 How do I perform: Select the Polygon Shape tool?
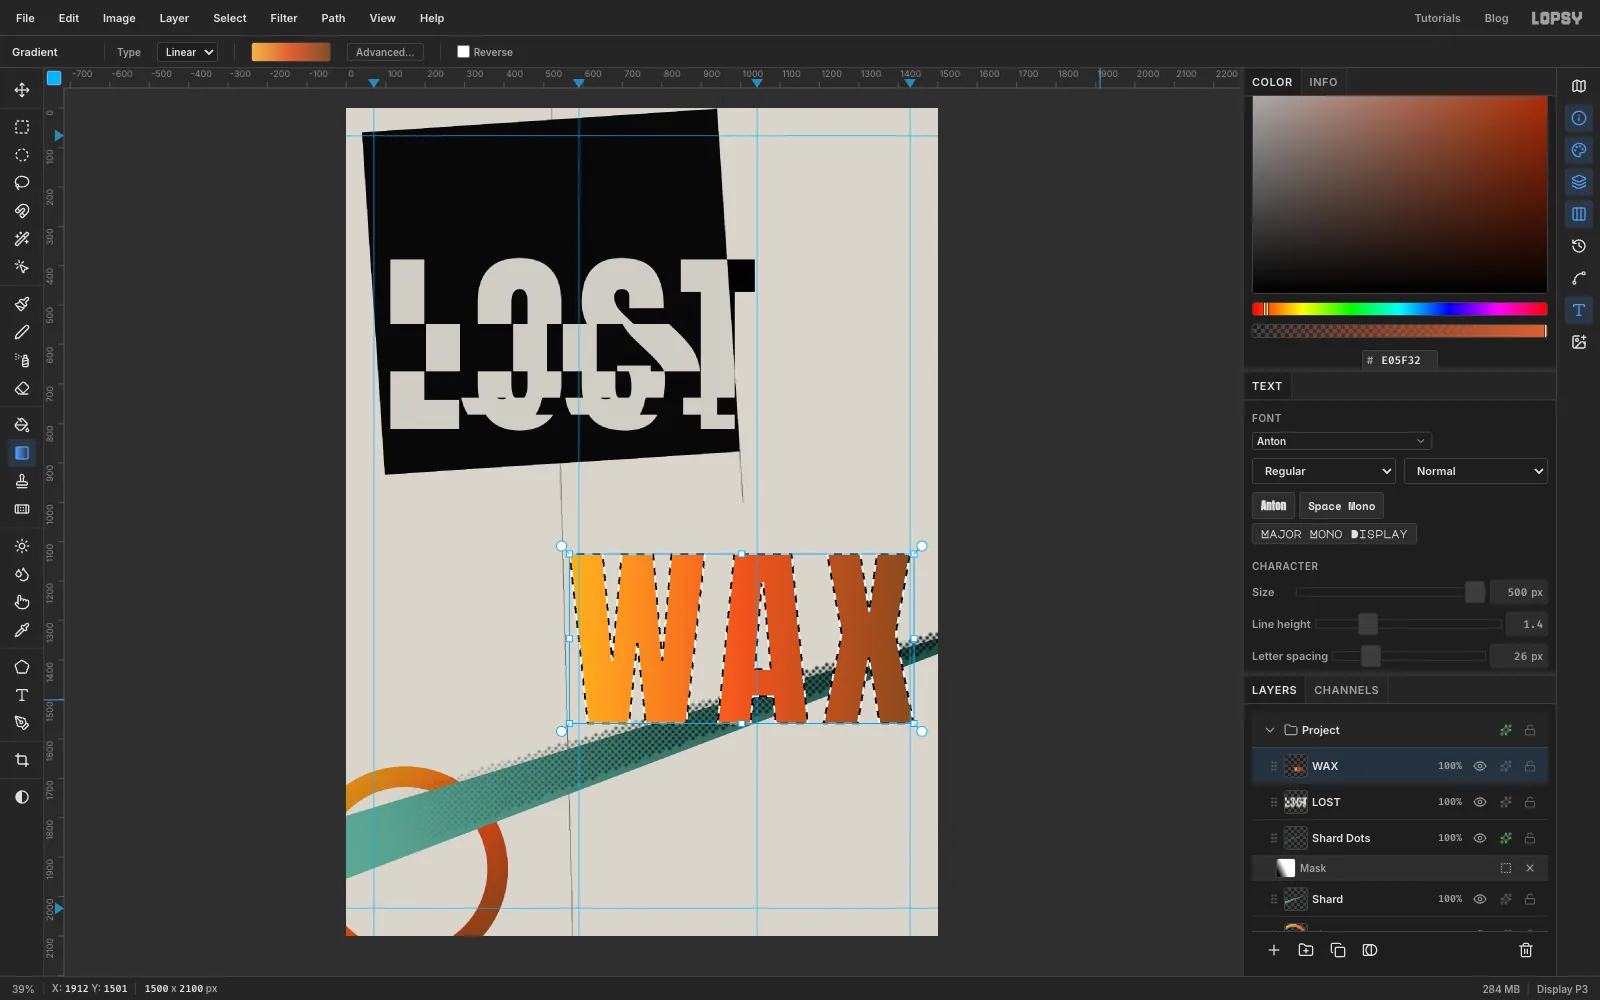(22, 667)
